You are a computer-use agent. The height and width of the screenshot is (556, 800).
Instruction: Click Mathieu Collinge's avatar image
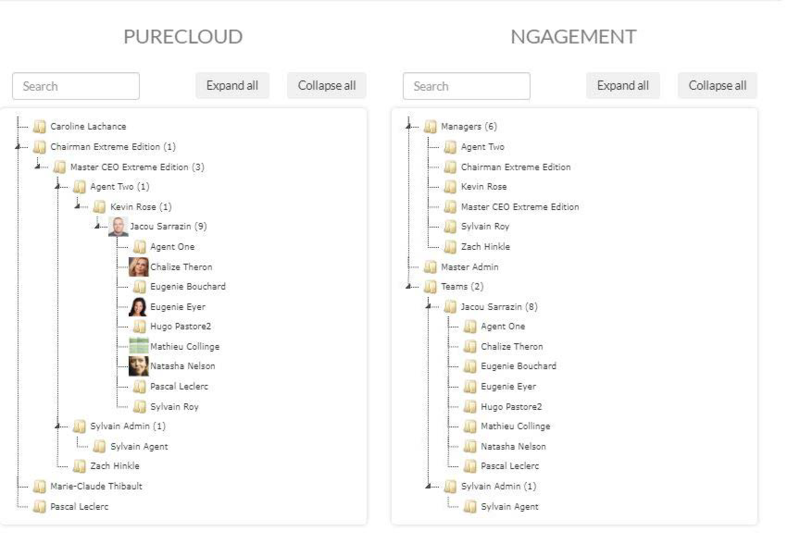pyautogui.click(x=139, y=346)
